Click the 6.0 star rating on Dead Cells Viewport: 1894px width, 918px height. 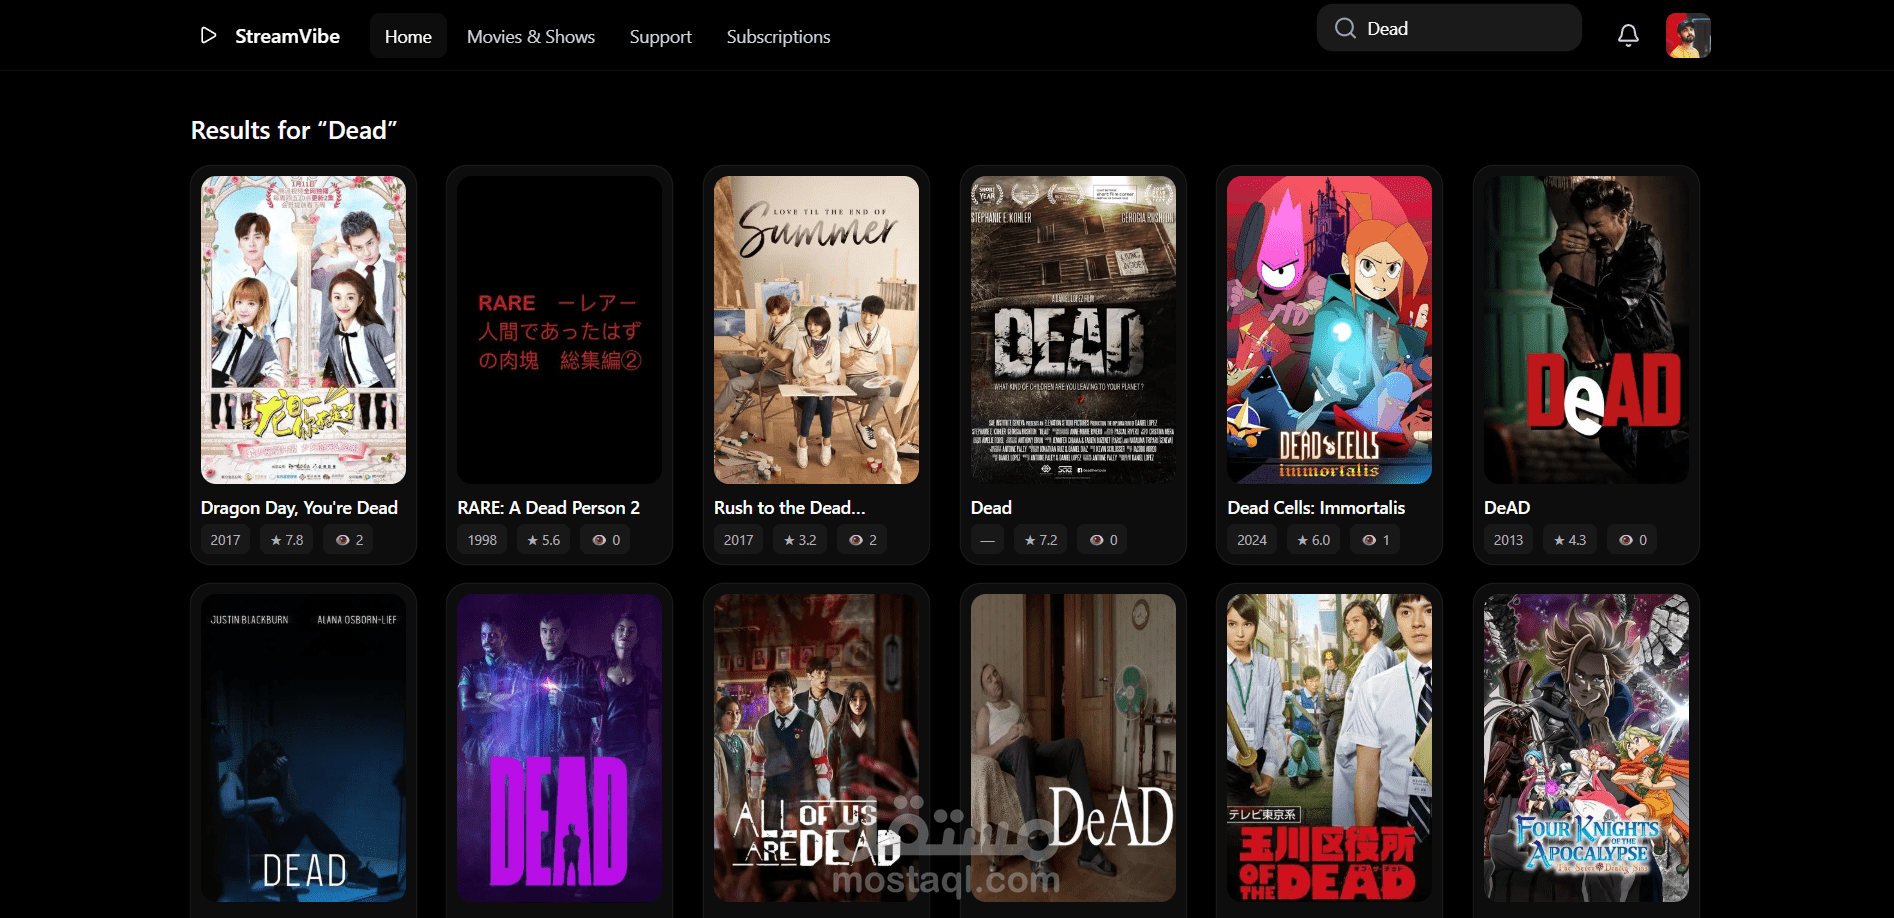point(1313,540)
